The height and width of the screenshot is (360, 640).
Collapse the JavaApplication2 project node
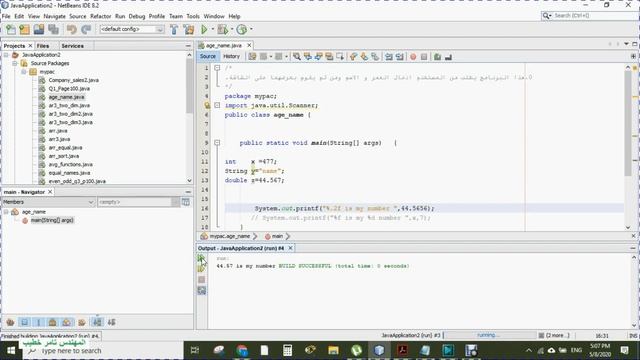coord(6,55)
